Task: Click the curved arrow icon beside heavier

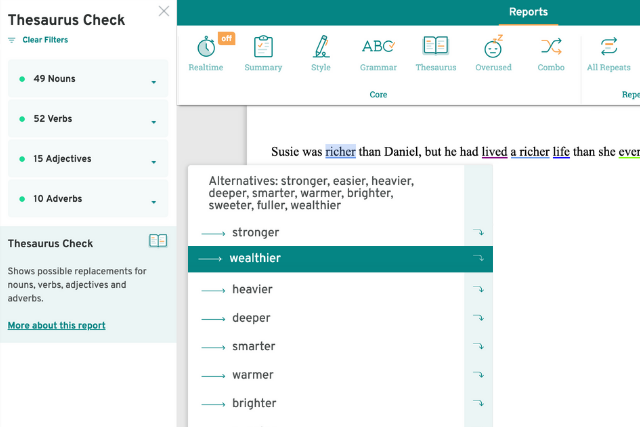Action: pos(478,289)
